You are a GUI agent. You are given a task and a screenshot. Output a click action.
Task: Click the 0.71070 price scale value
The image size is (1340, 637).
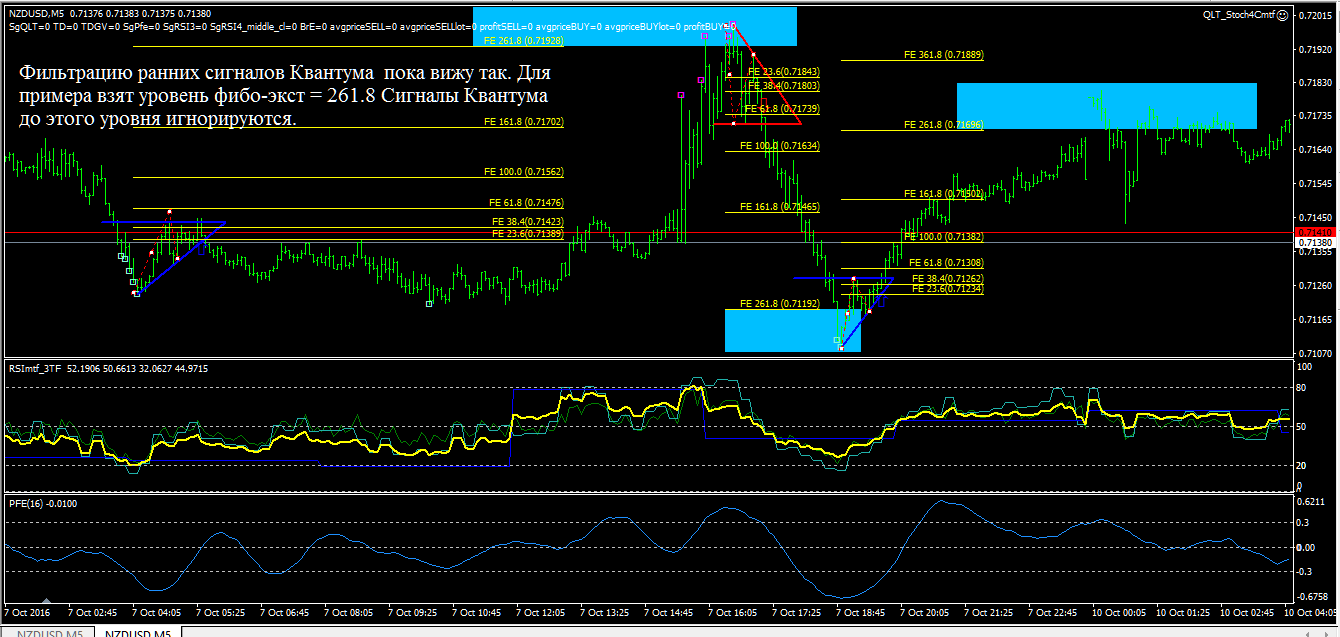(1317, 354)
